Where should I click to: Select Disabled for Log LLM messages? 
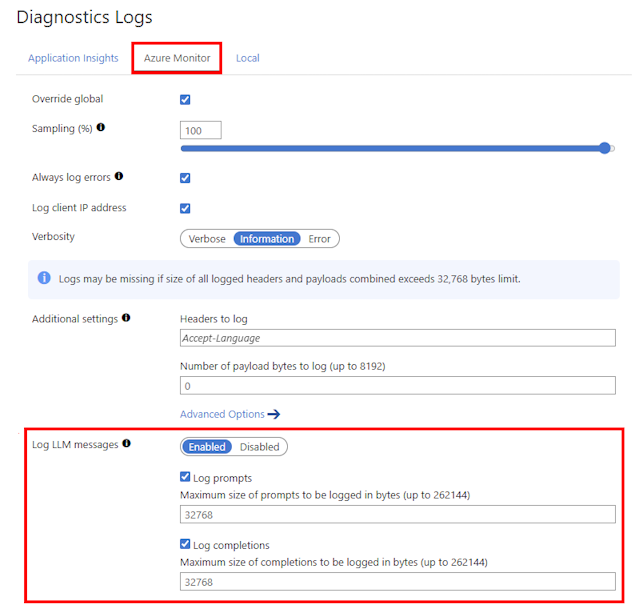click(x=259, y=447)
